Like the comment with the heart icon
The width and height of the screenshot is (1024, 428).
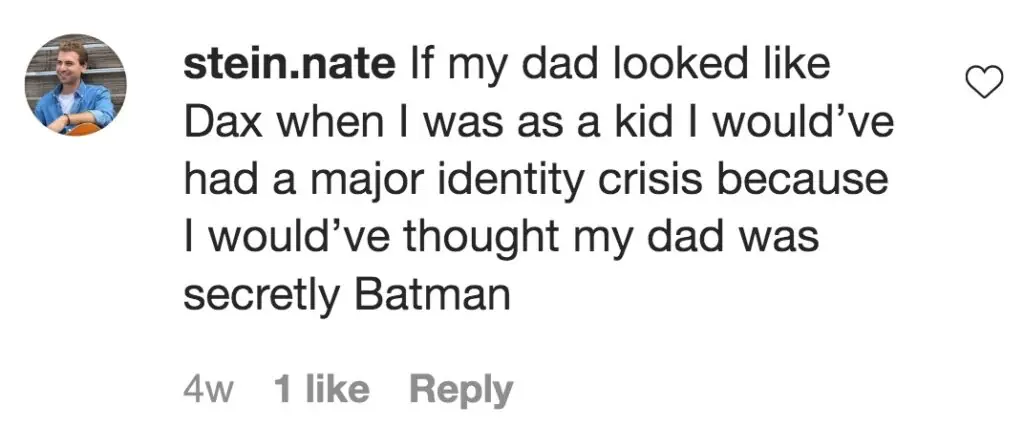click(x=985, y=84)
